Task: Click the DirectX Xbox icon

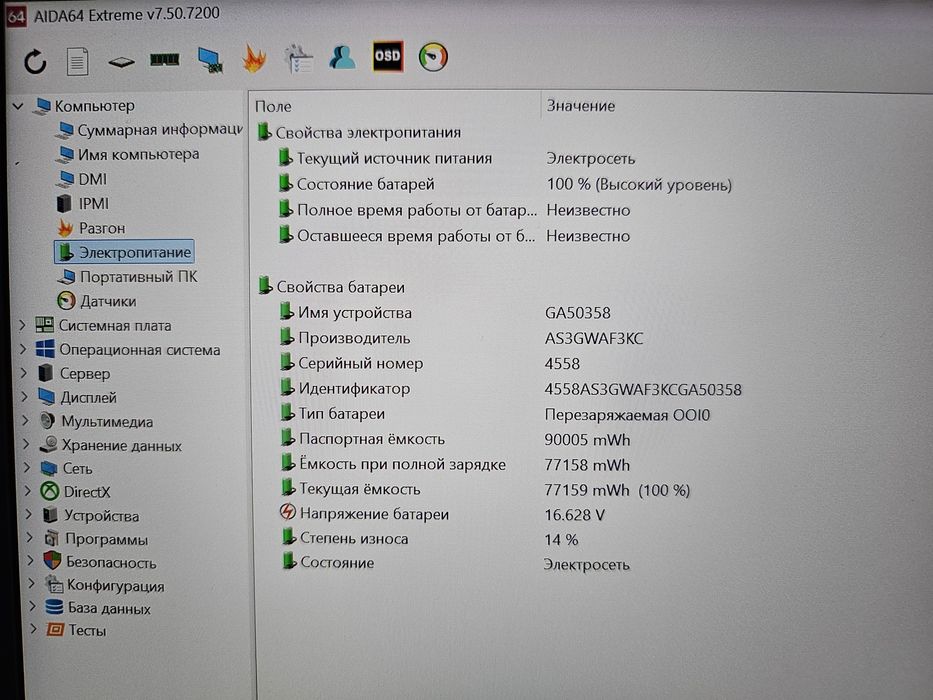Action: (49, 491)
